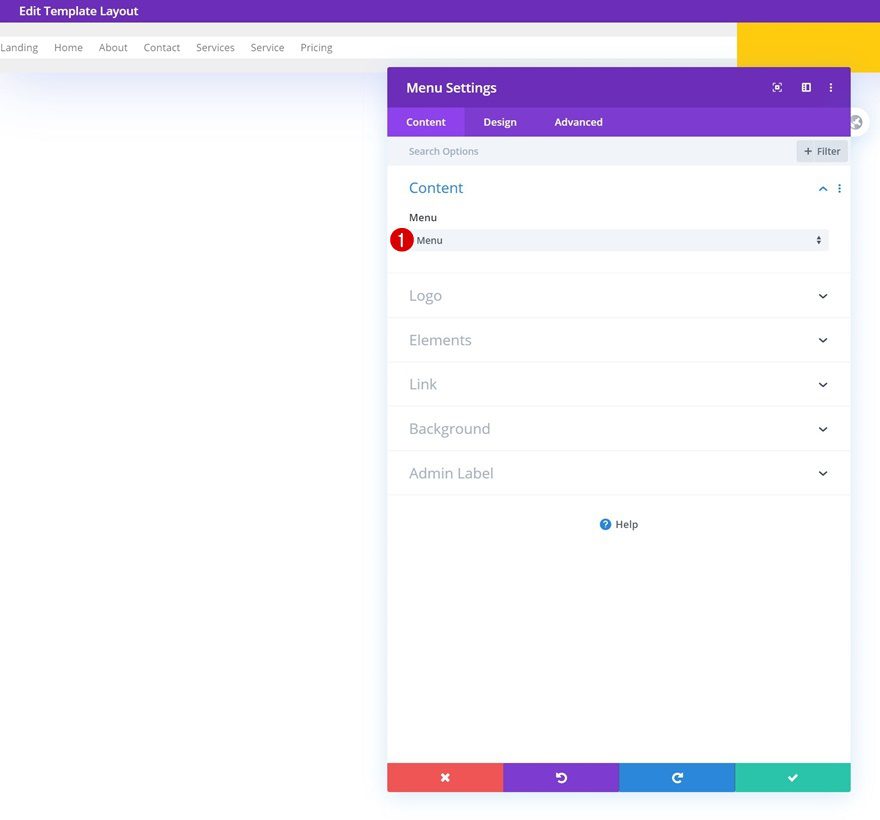The image size is (880, 820).
Task: Click the snap-to-side panel layout icon
Action: point(805,87)
